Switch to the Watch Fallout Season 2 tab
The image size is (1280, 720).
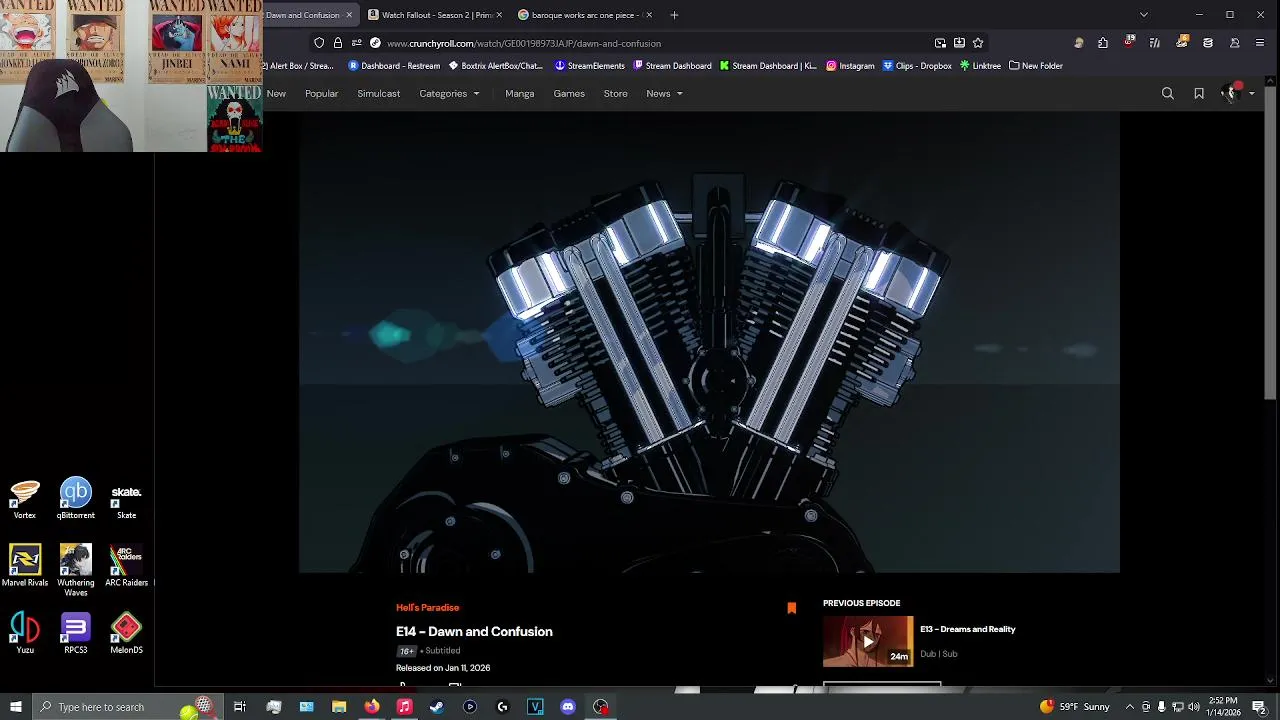[x=436, y=15]
